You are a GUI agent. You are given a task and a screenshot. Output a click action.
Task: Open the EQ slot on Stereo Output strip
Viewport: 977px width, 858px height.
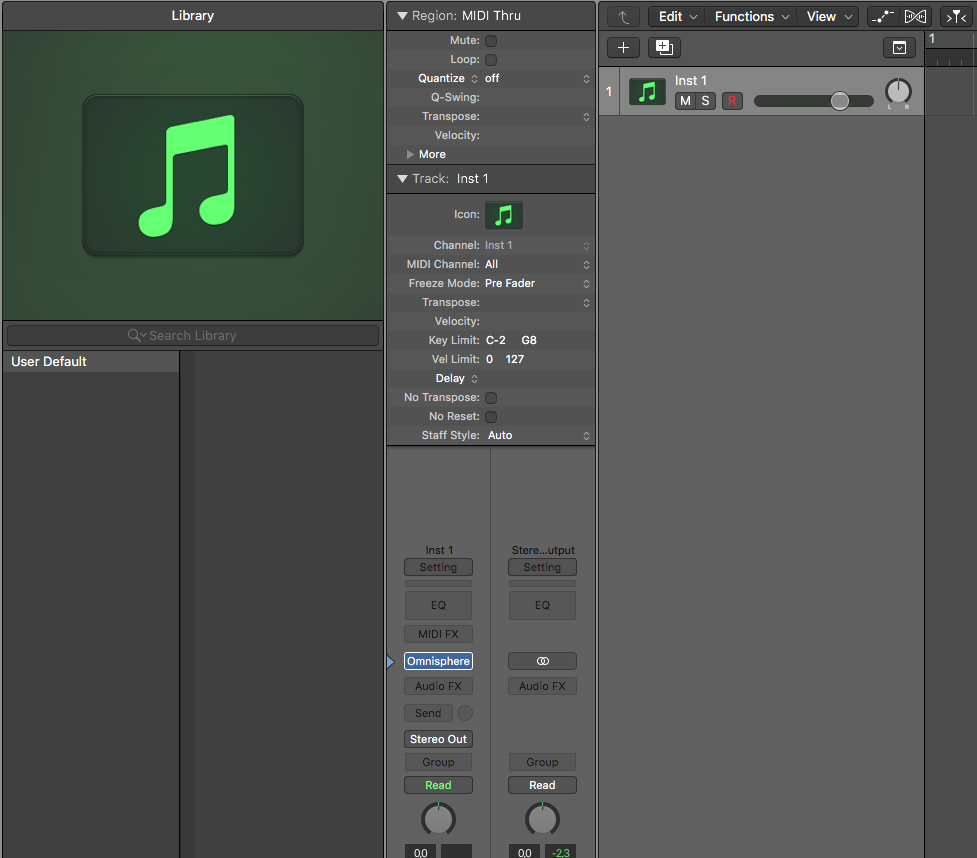[542, 605]
